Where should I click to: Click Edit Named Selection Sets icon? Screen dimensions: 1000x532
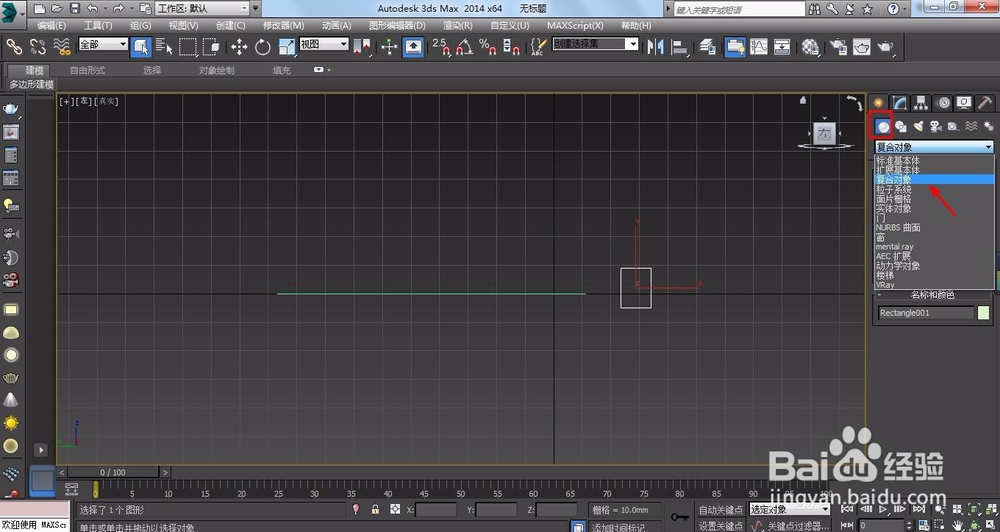coord(539,47)
